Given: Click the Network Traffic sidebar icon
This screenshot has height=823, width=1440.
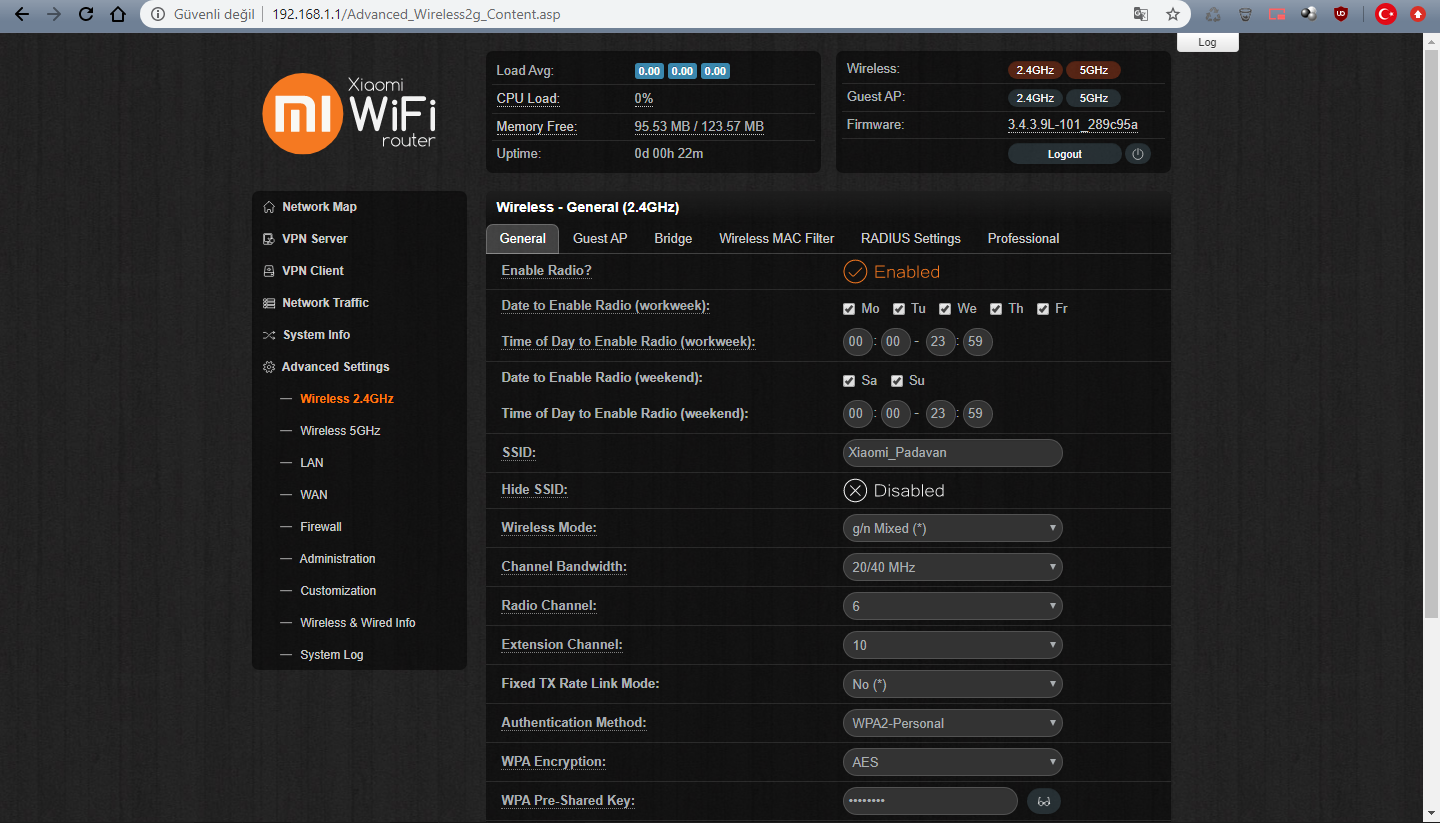Looking at the screenshot, I should (x=269, y=303).
